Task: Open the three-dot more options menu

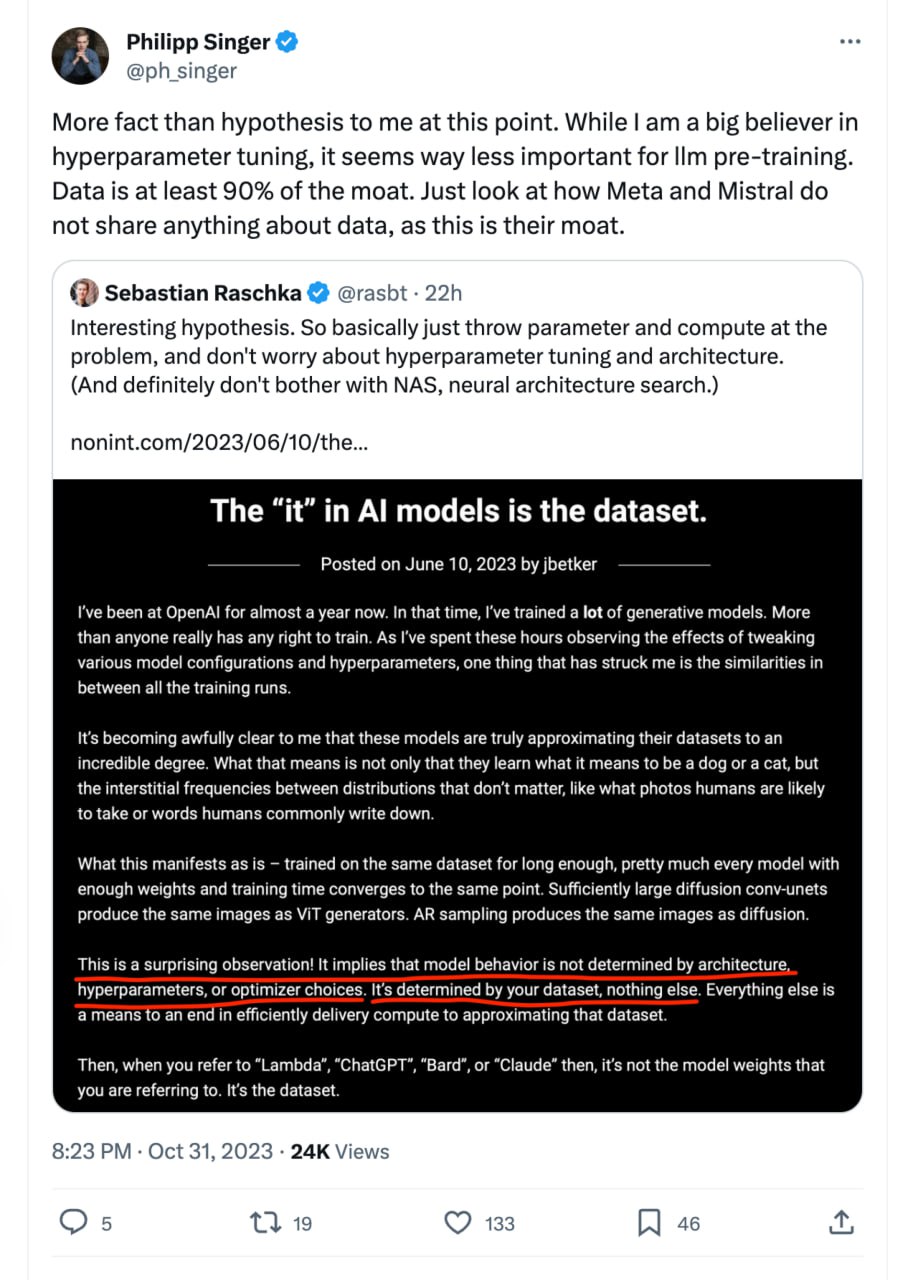Action: pyautogui.click(x=849, y=43)
